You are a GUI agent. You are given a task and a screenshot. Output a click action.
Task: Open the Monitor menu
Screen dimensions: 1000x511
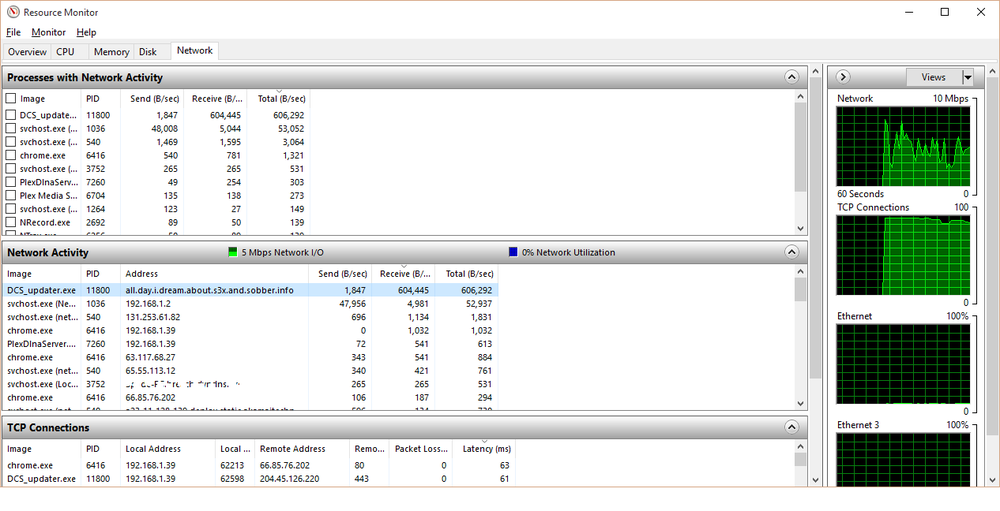tap(48, 32)
